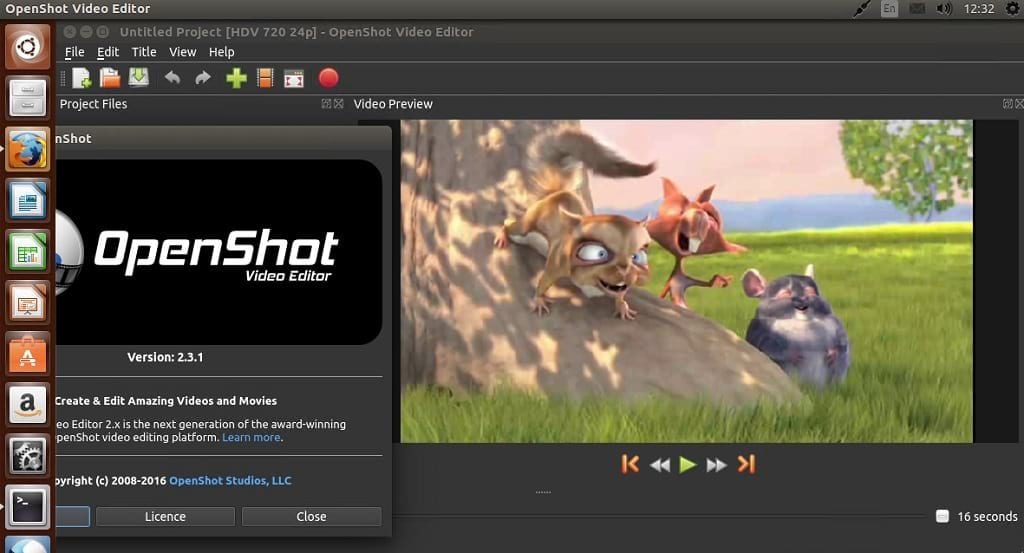
Task: Open System Settings from the dock
Action: coord(27,455)
